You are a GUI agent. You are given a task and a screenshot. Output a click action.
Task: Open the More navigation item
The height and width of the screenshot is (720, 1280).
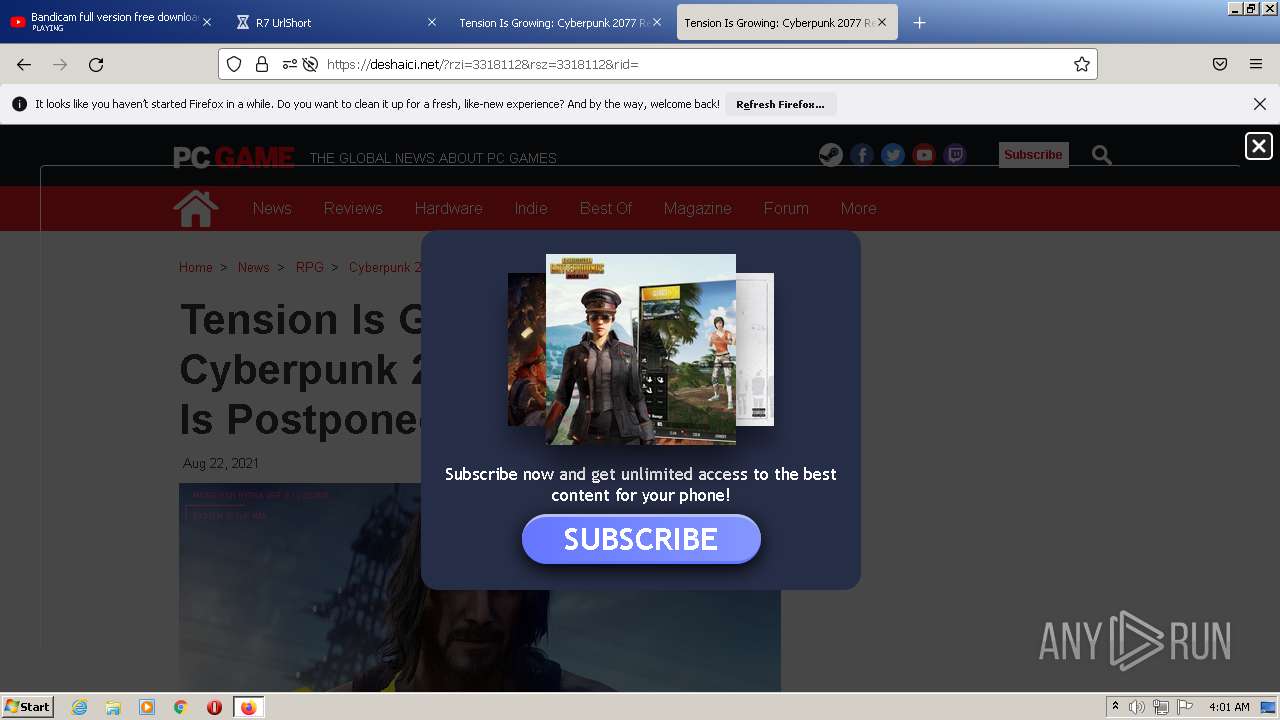pos(858,208)
